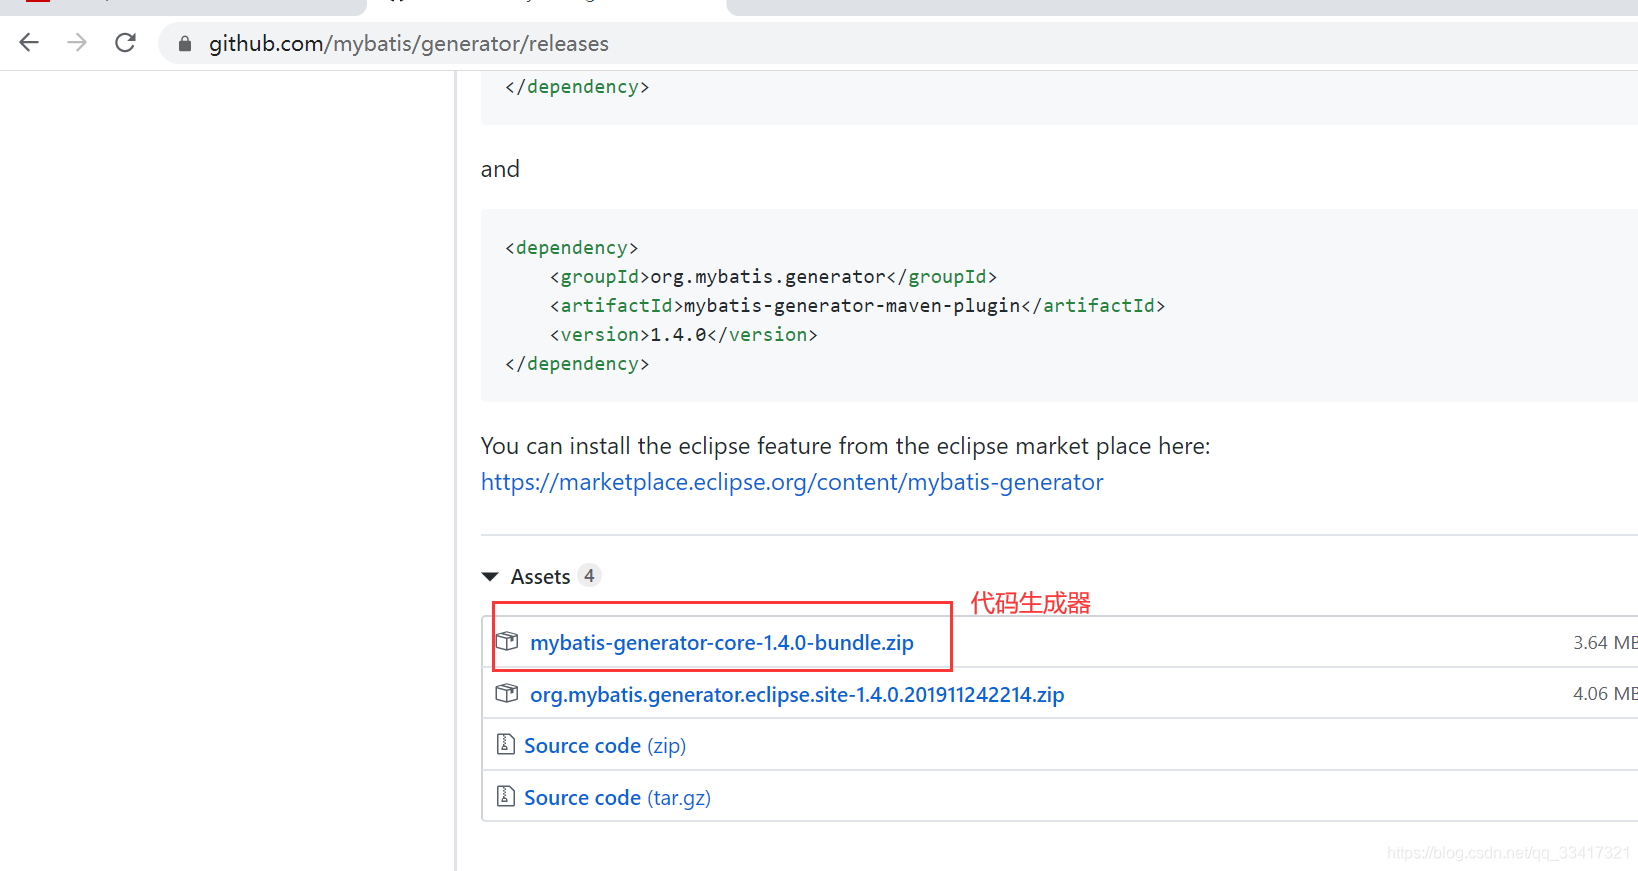Click the 'You can install the eclipse feature' sentence
This screenshot has height=871, width=1638.
845,446
